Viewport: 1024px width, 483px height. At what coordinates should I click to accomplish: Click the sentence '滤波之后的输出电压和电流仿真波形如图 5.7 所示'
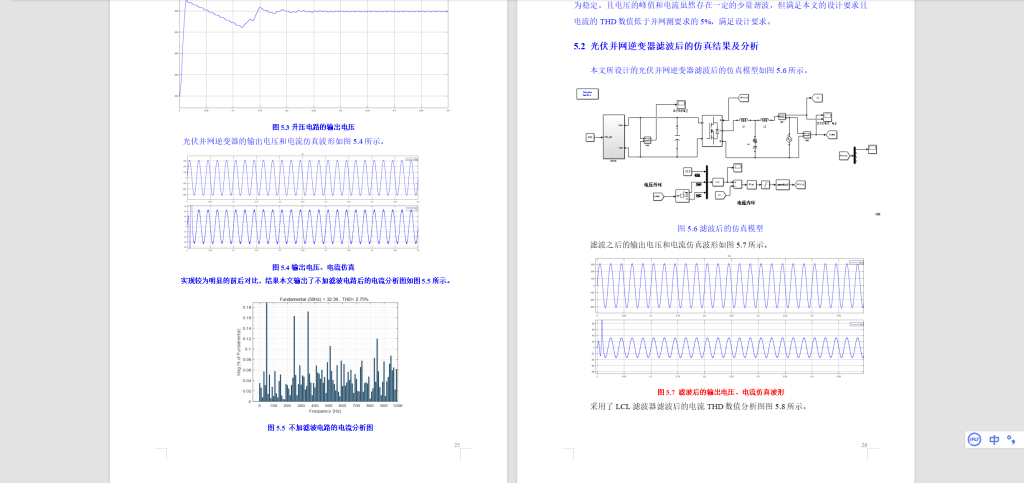click(679, 245)
